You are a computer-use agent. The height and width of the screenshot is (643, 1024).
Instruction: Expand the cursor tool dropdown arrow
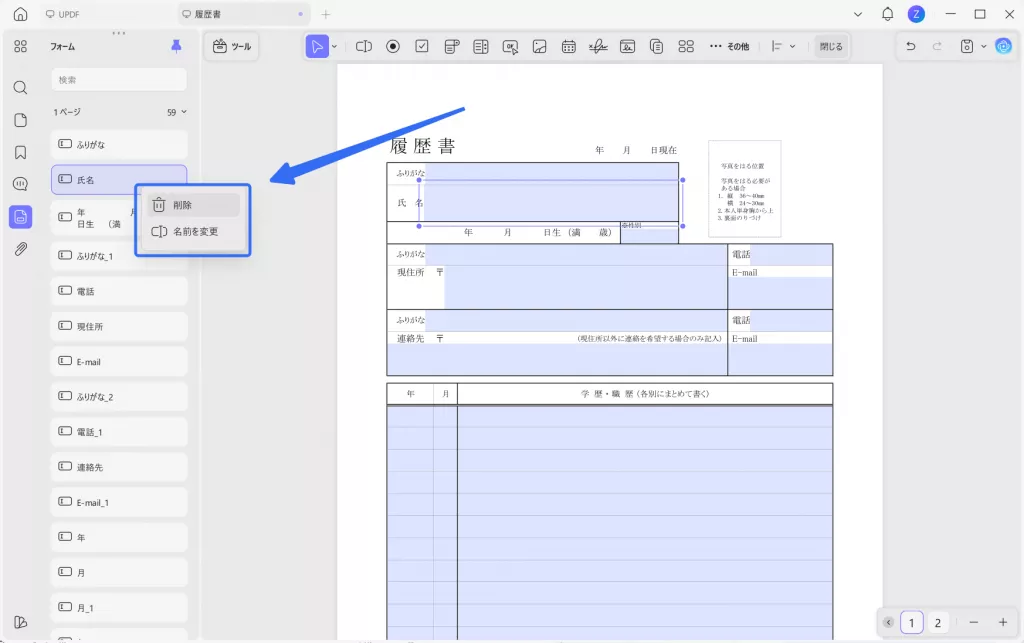click(x=334, y=46)
